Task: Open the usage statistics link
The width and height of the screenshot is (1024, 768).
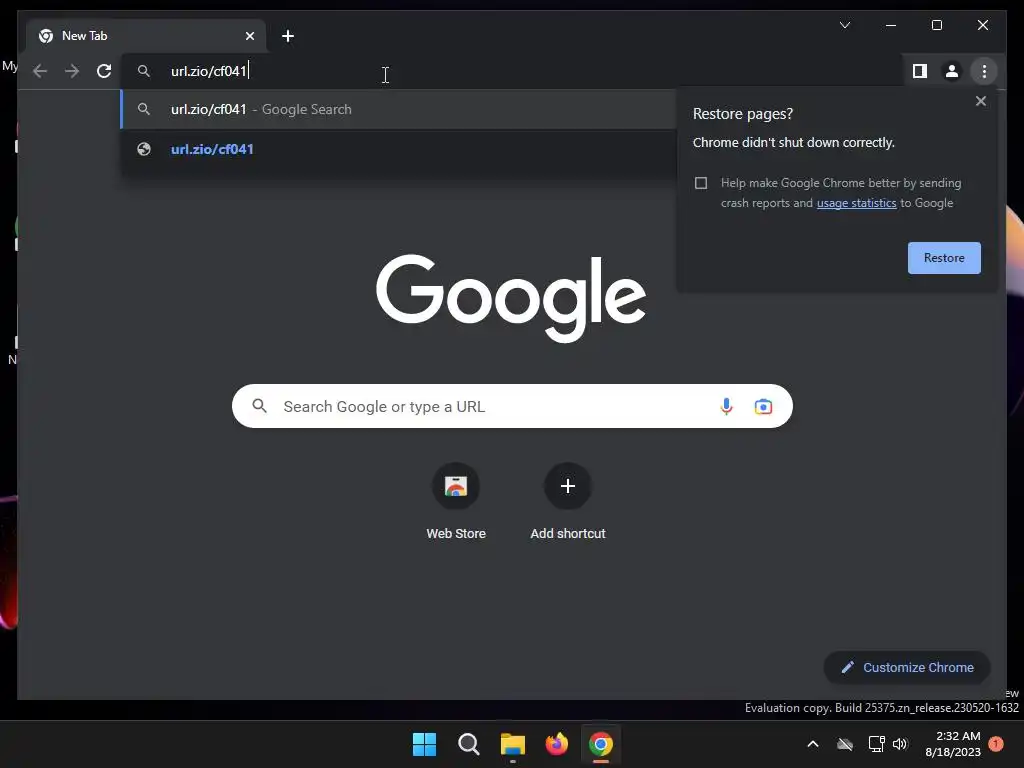Action: click(856, 203)
